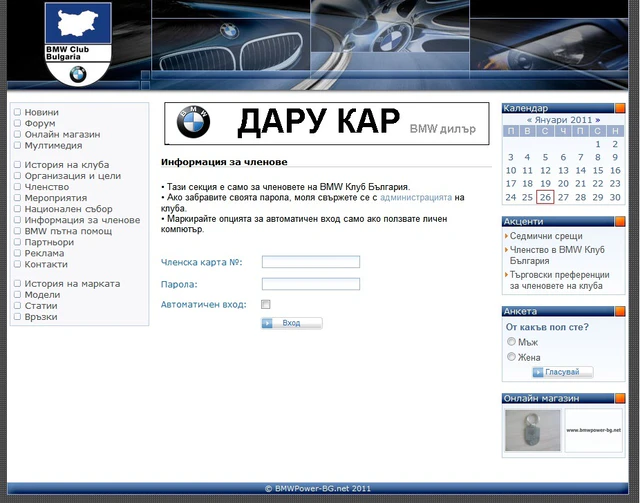The image size is (640, 503).
Task: Open the keychain product thumbnail
Action: coord(533,430)
